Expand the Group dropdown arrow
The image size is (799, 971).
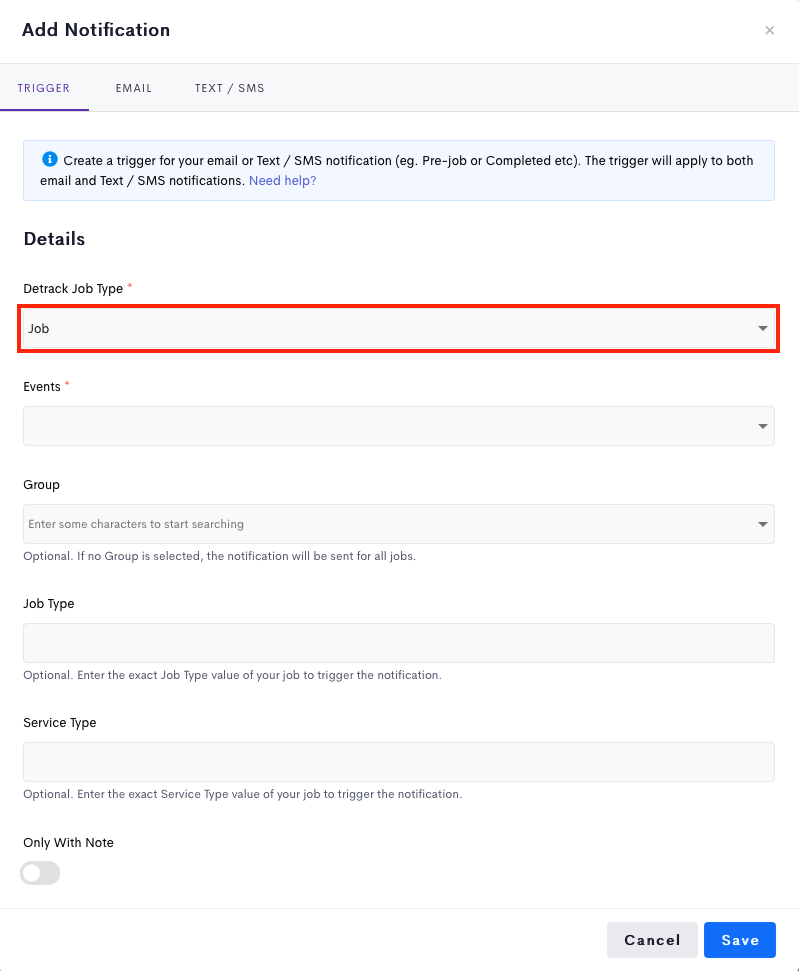[x=762, y=524]
